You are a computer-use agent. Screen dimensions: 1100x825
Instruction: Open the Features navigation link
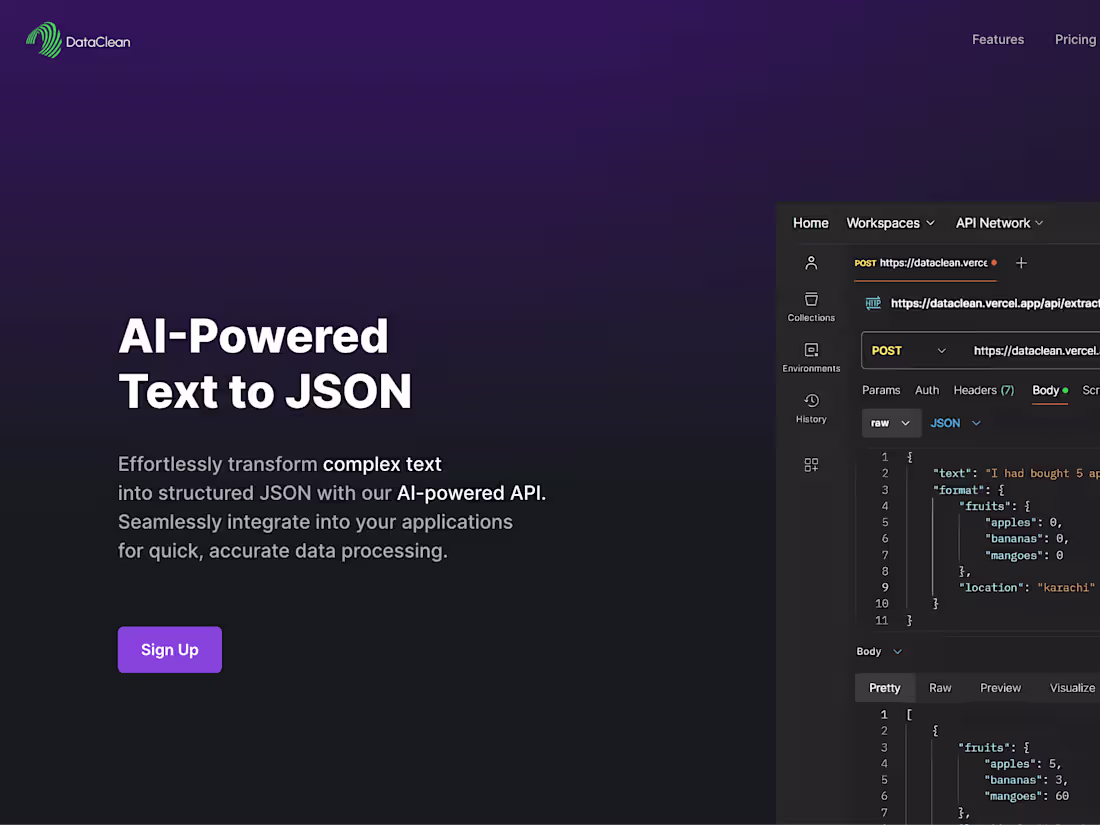click(x=998, y=39)
